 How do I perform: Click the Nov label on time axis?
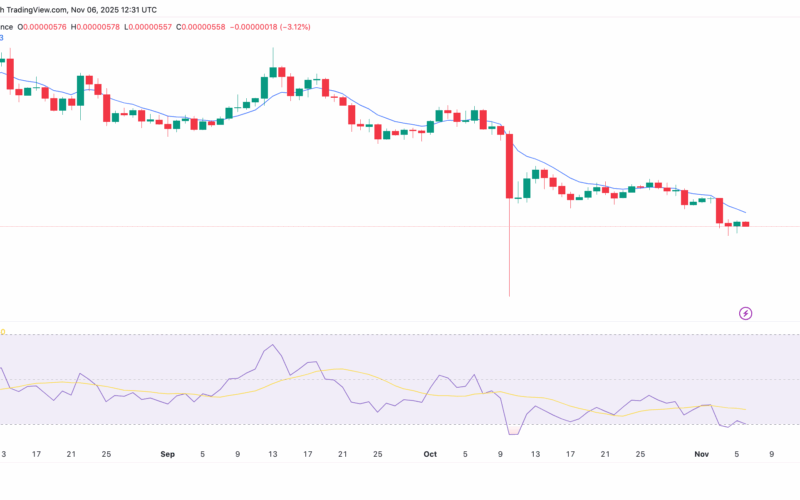point(702,453)
